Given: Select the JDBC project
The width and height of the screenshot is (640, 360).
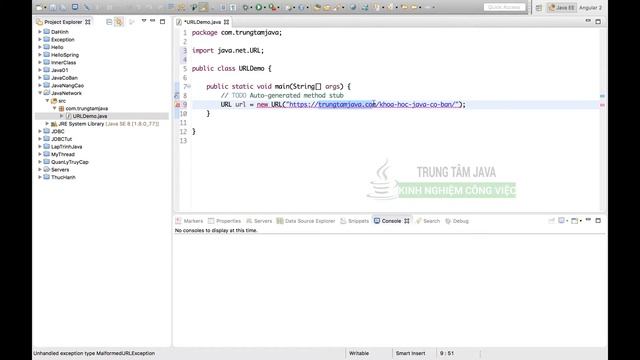Looking at the screenshot, I should (x=57, y=131).
